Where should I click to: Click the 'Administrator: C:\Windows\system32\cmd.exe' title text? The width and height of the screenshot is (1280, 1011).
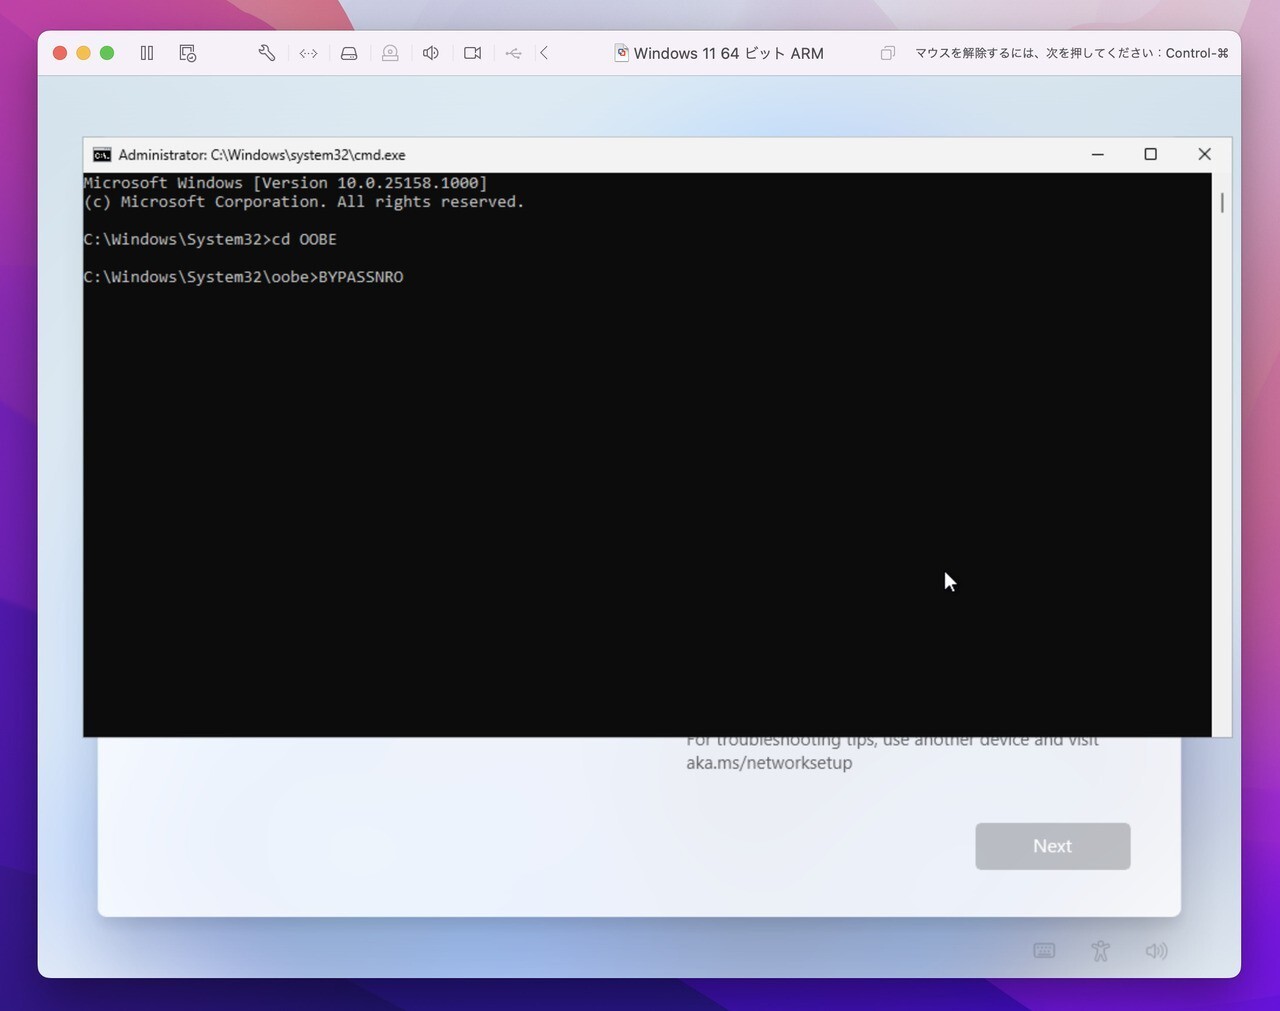(x=262, y=155)
